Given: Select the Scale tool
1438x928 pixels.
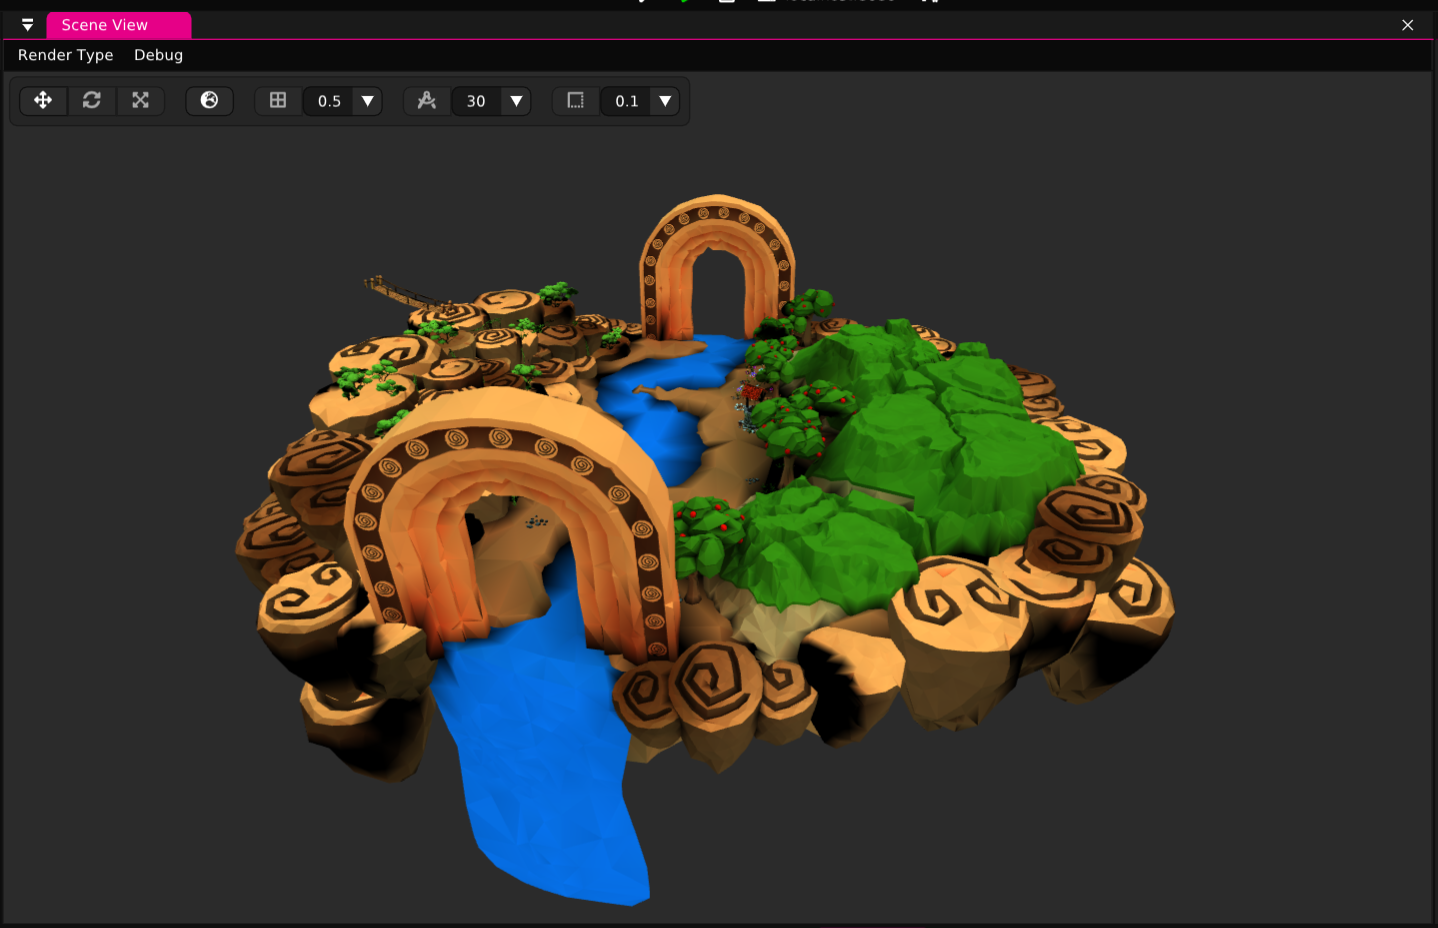Looking at the screenshot, I should pyautogui.click(x=140, y=100).
